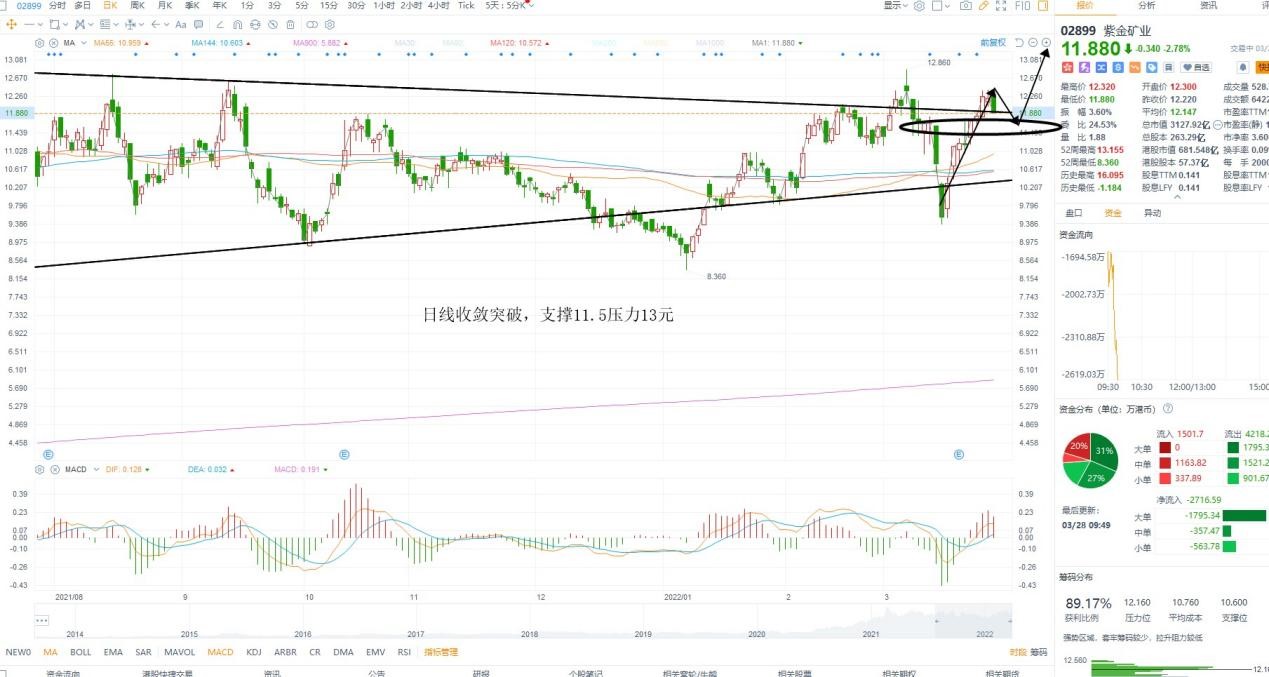Expand the layout square dropdown in top bar
The height and width of the screenshot is (677, 1269).
click(947, 6)
